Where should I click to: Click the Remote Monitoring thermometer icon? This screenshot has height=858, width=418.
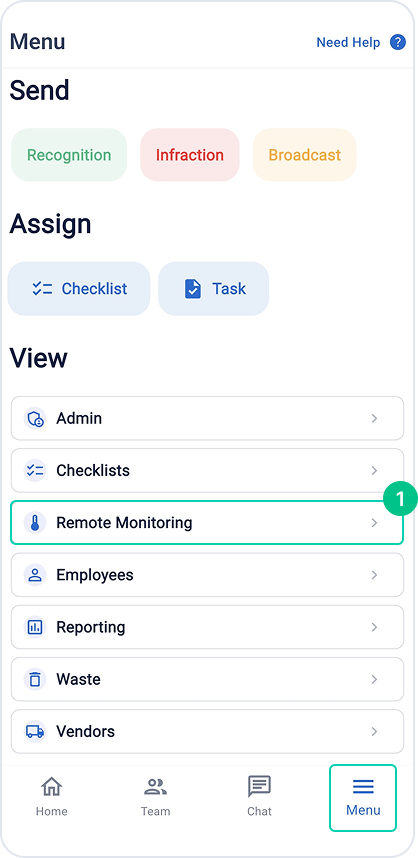35,523
